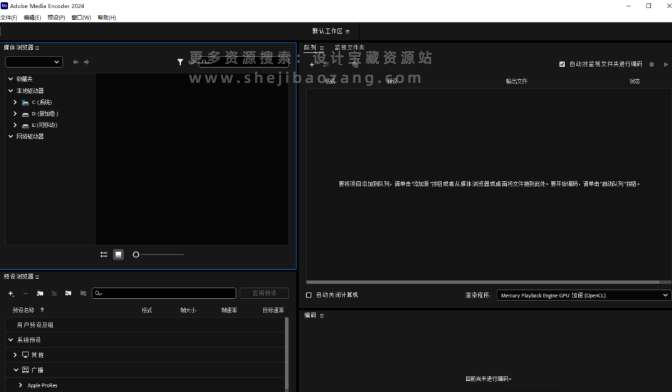Select the 默认工作区 default workspace
The width and height of the screenshot is (672, 392).
click(327, 31)
